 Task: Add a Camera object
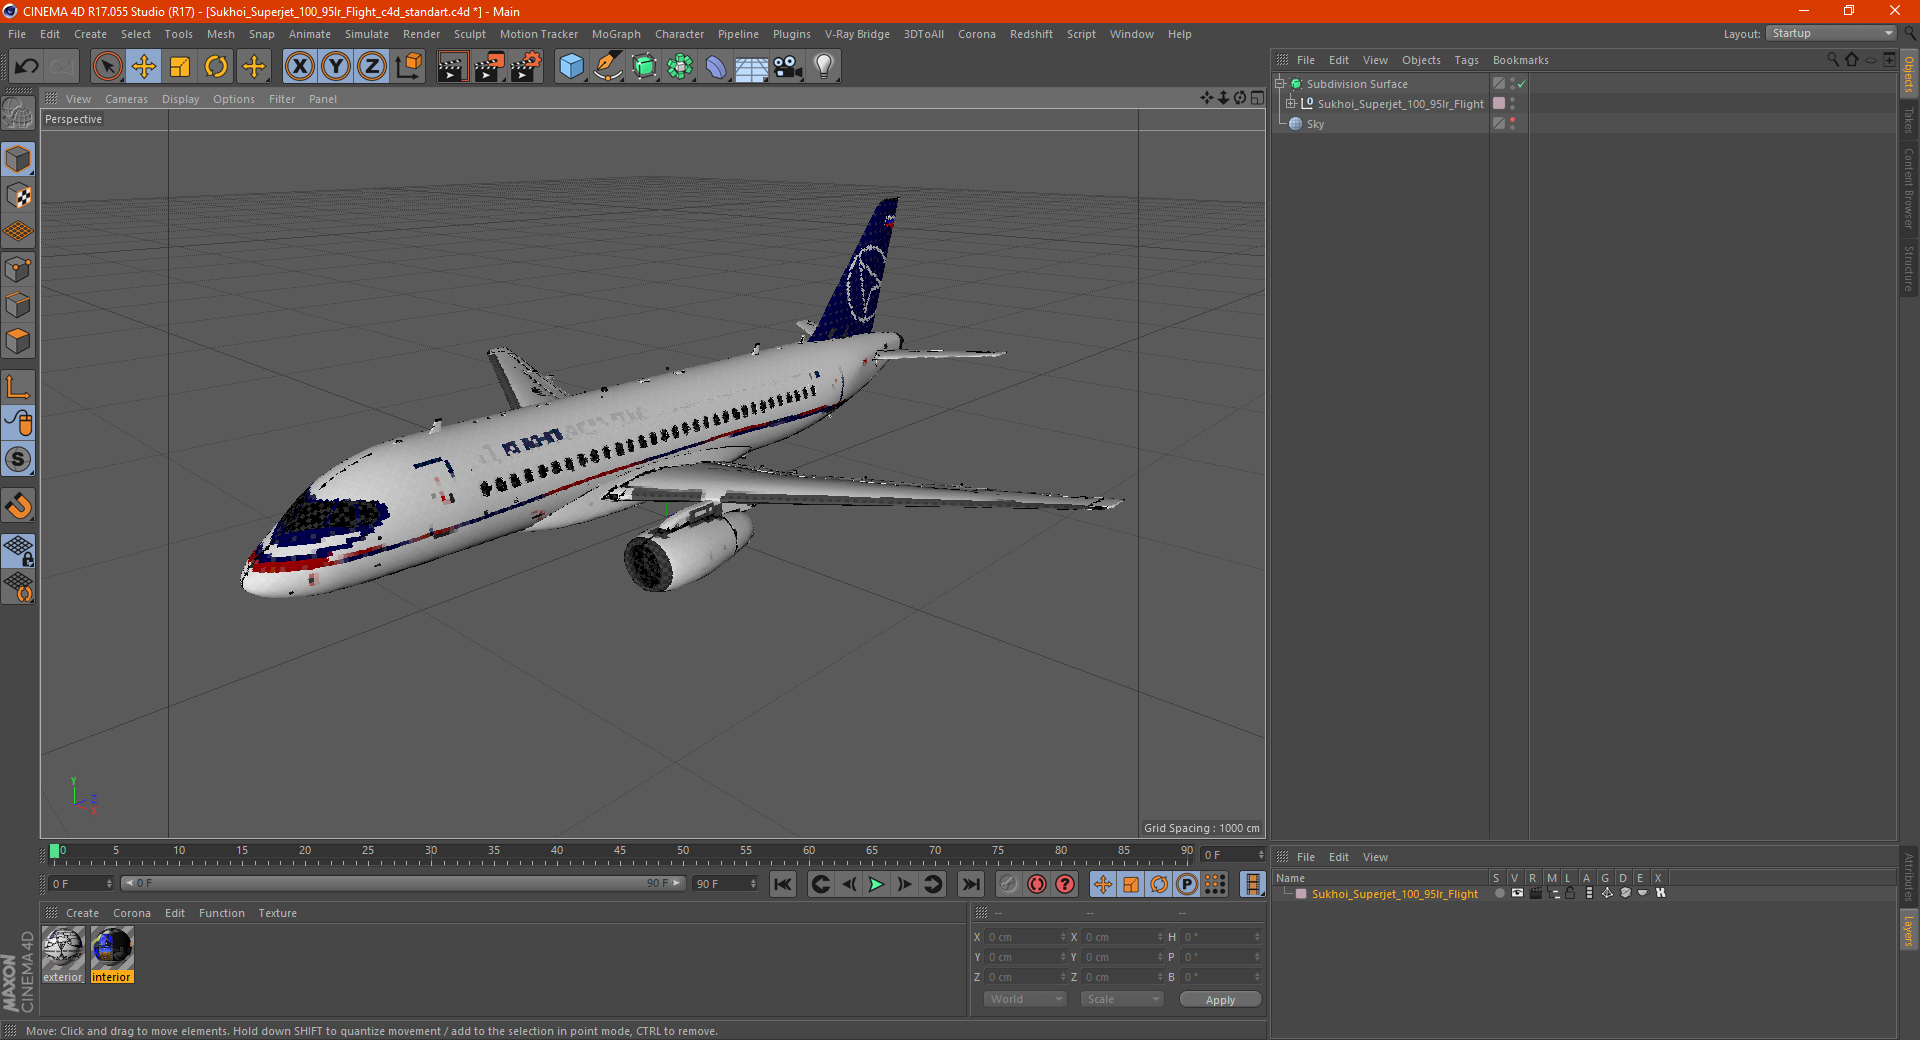[788, 67]
